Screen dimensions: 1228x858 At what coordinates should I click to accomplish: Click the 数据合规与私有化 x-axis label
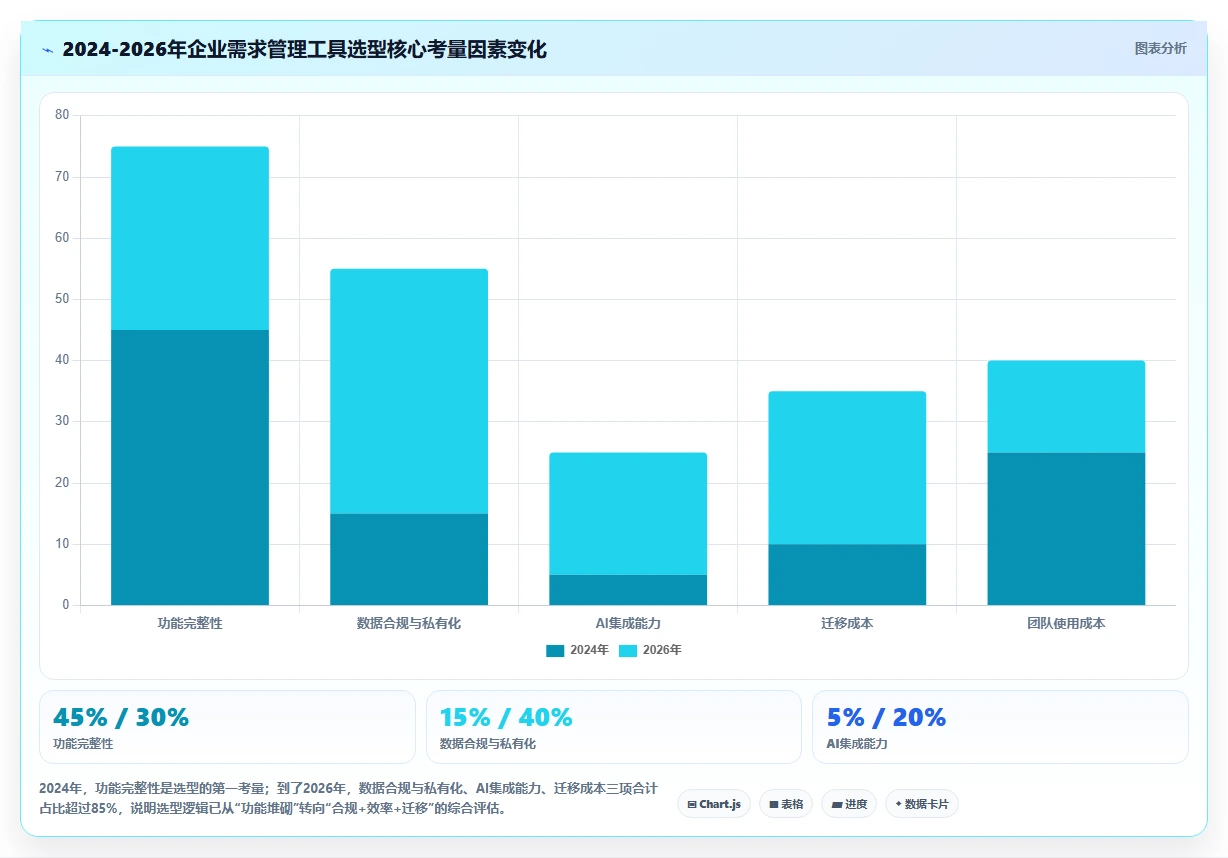pos(409,623)
